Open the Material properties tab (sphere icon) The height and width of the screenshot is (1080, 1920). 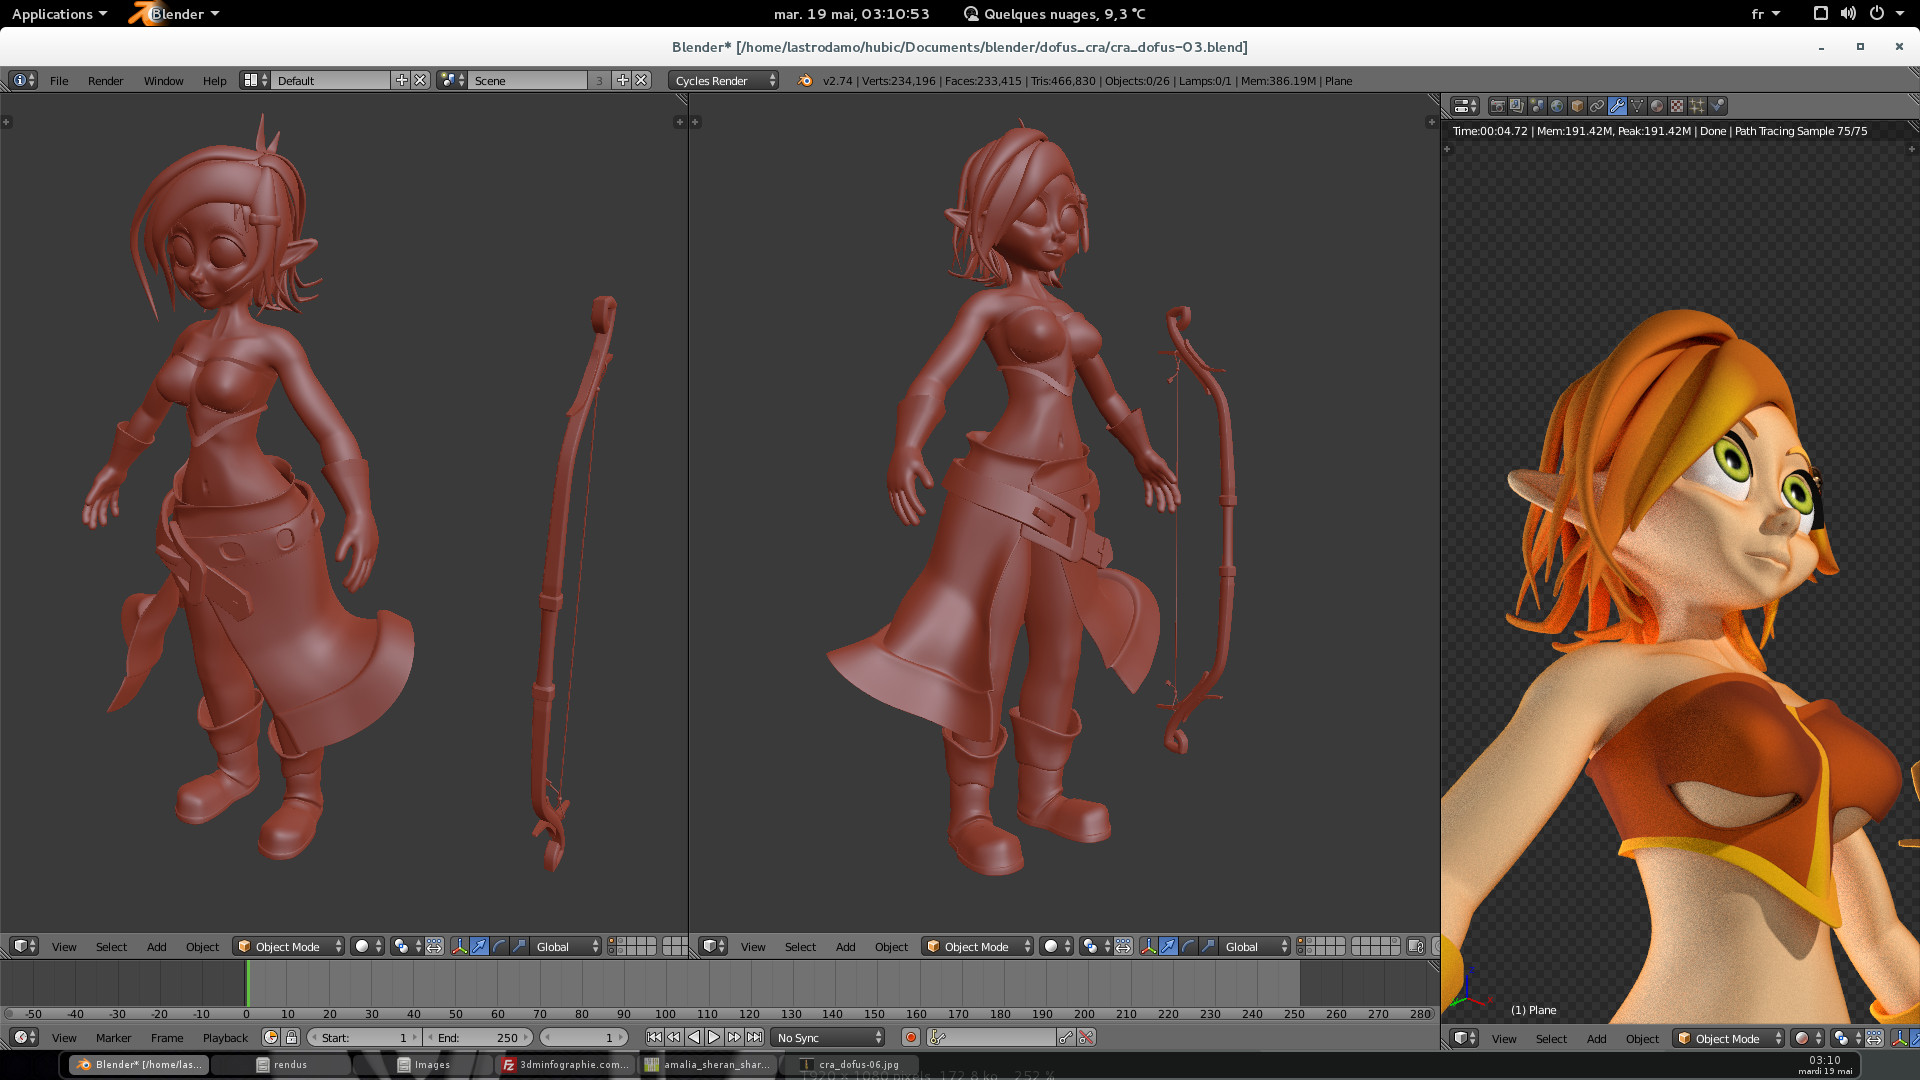1657,106
